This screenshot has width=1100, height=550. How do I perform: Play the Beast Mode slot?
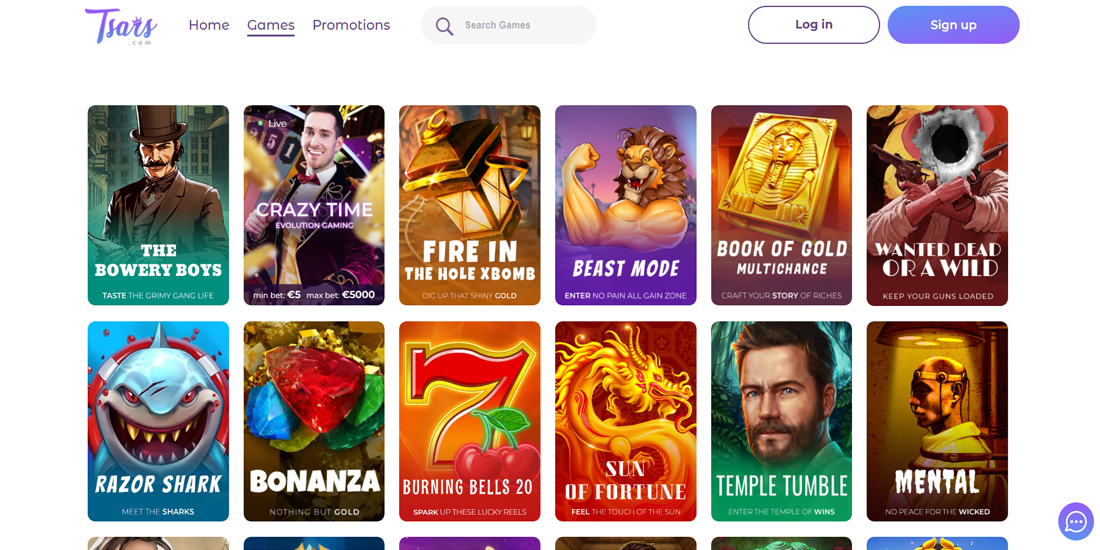(x=625, y=205)
